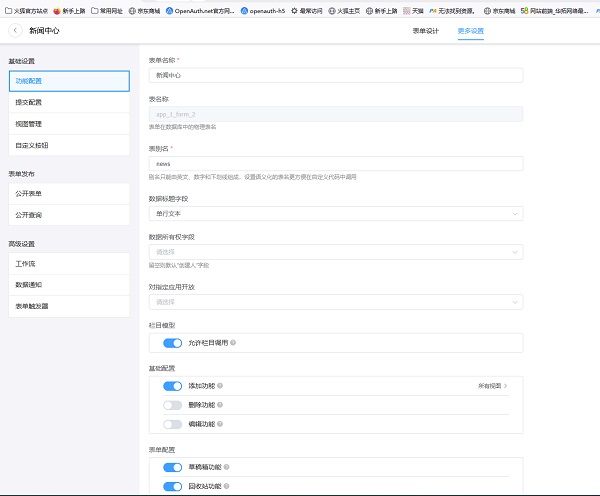Open the 数据标题字段 dropdown
This screenshot has height=496, width=600.
[x=336, y=214]
